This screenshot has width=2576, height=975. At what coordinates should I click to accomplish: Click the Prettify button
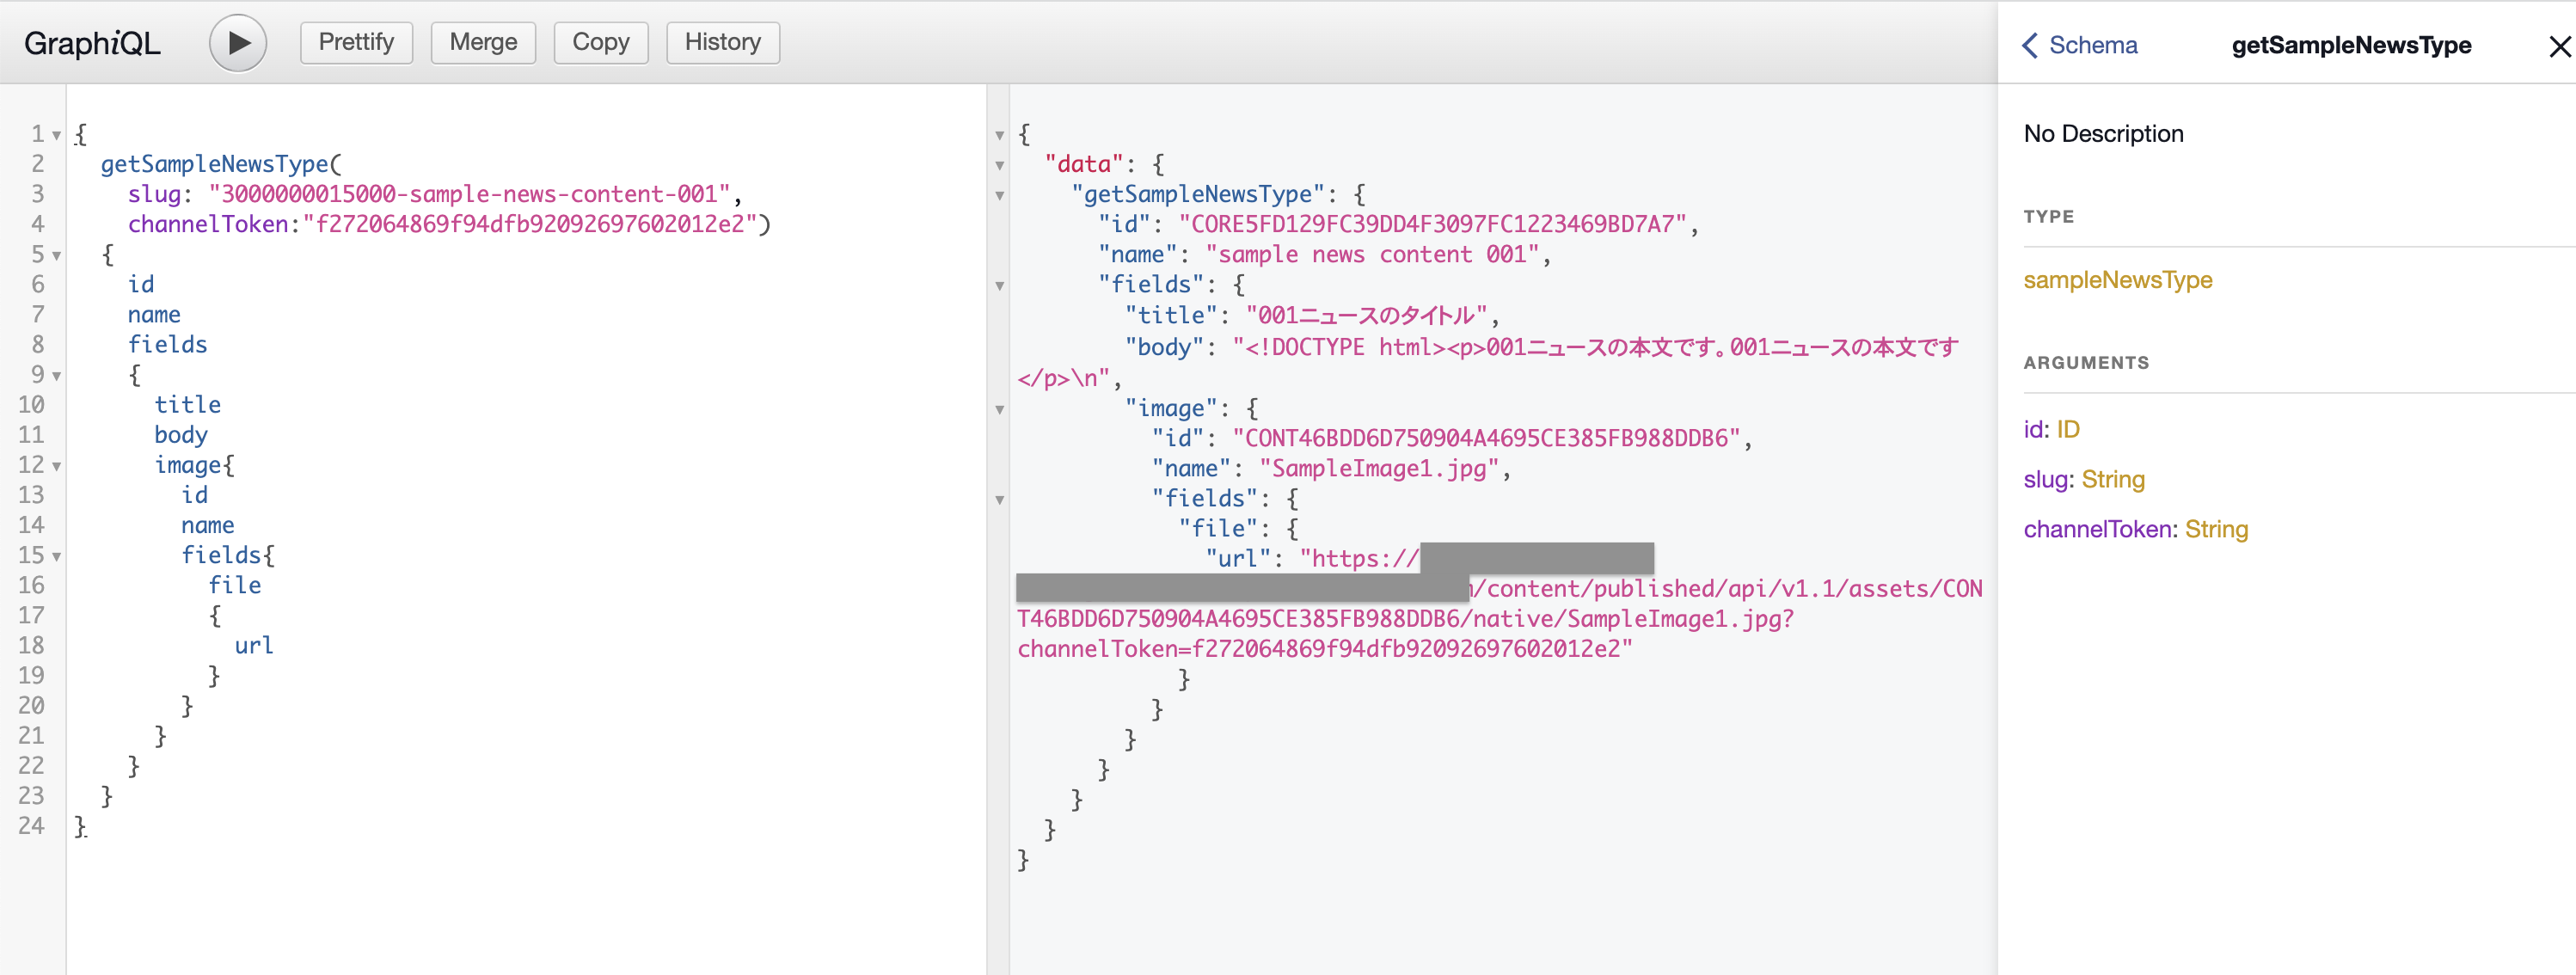356,42
